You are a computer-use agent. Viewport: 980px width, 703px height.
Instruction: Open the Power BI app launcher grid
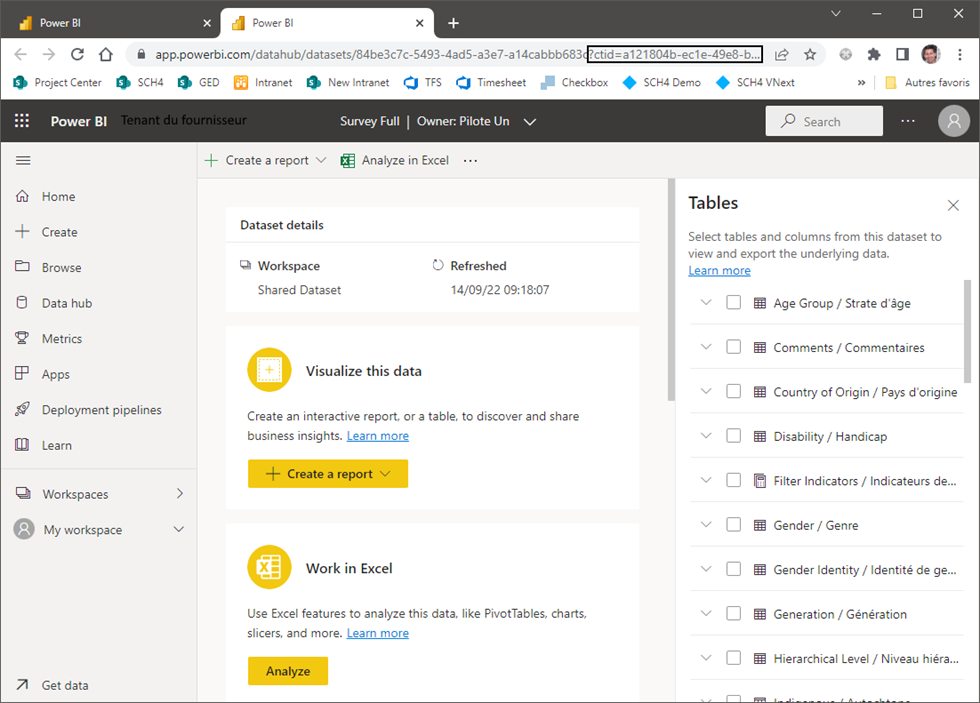point(22,121)
